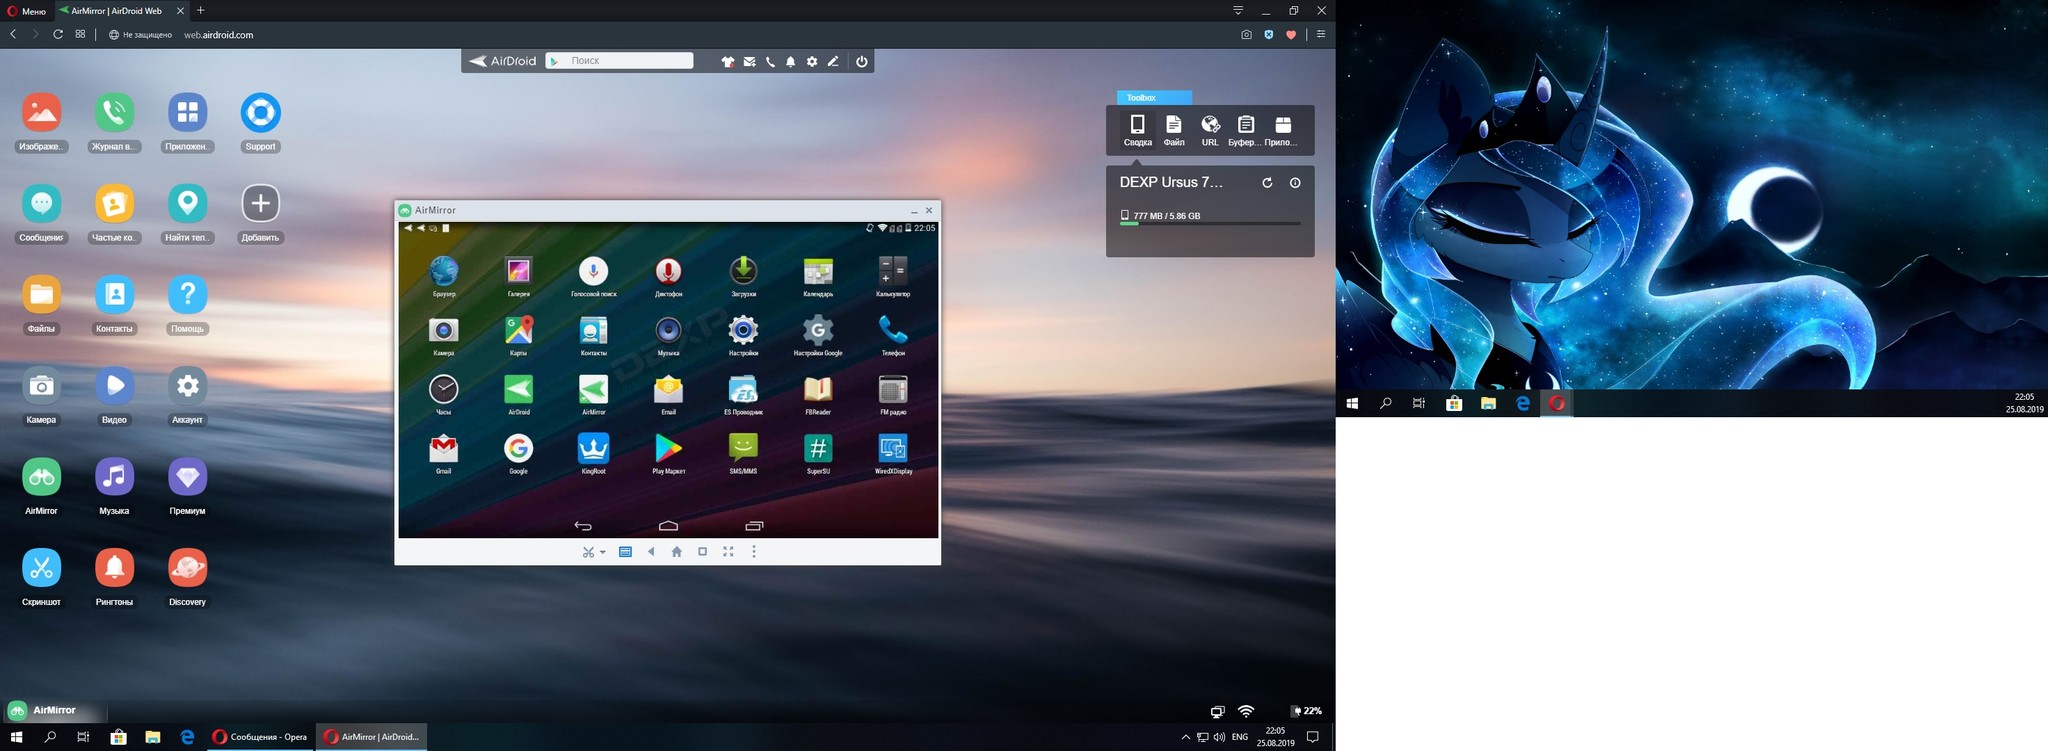Open the Discovery planet icon

[x=187, y=568]
